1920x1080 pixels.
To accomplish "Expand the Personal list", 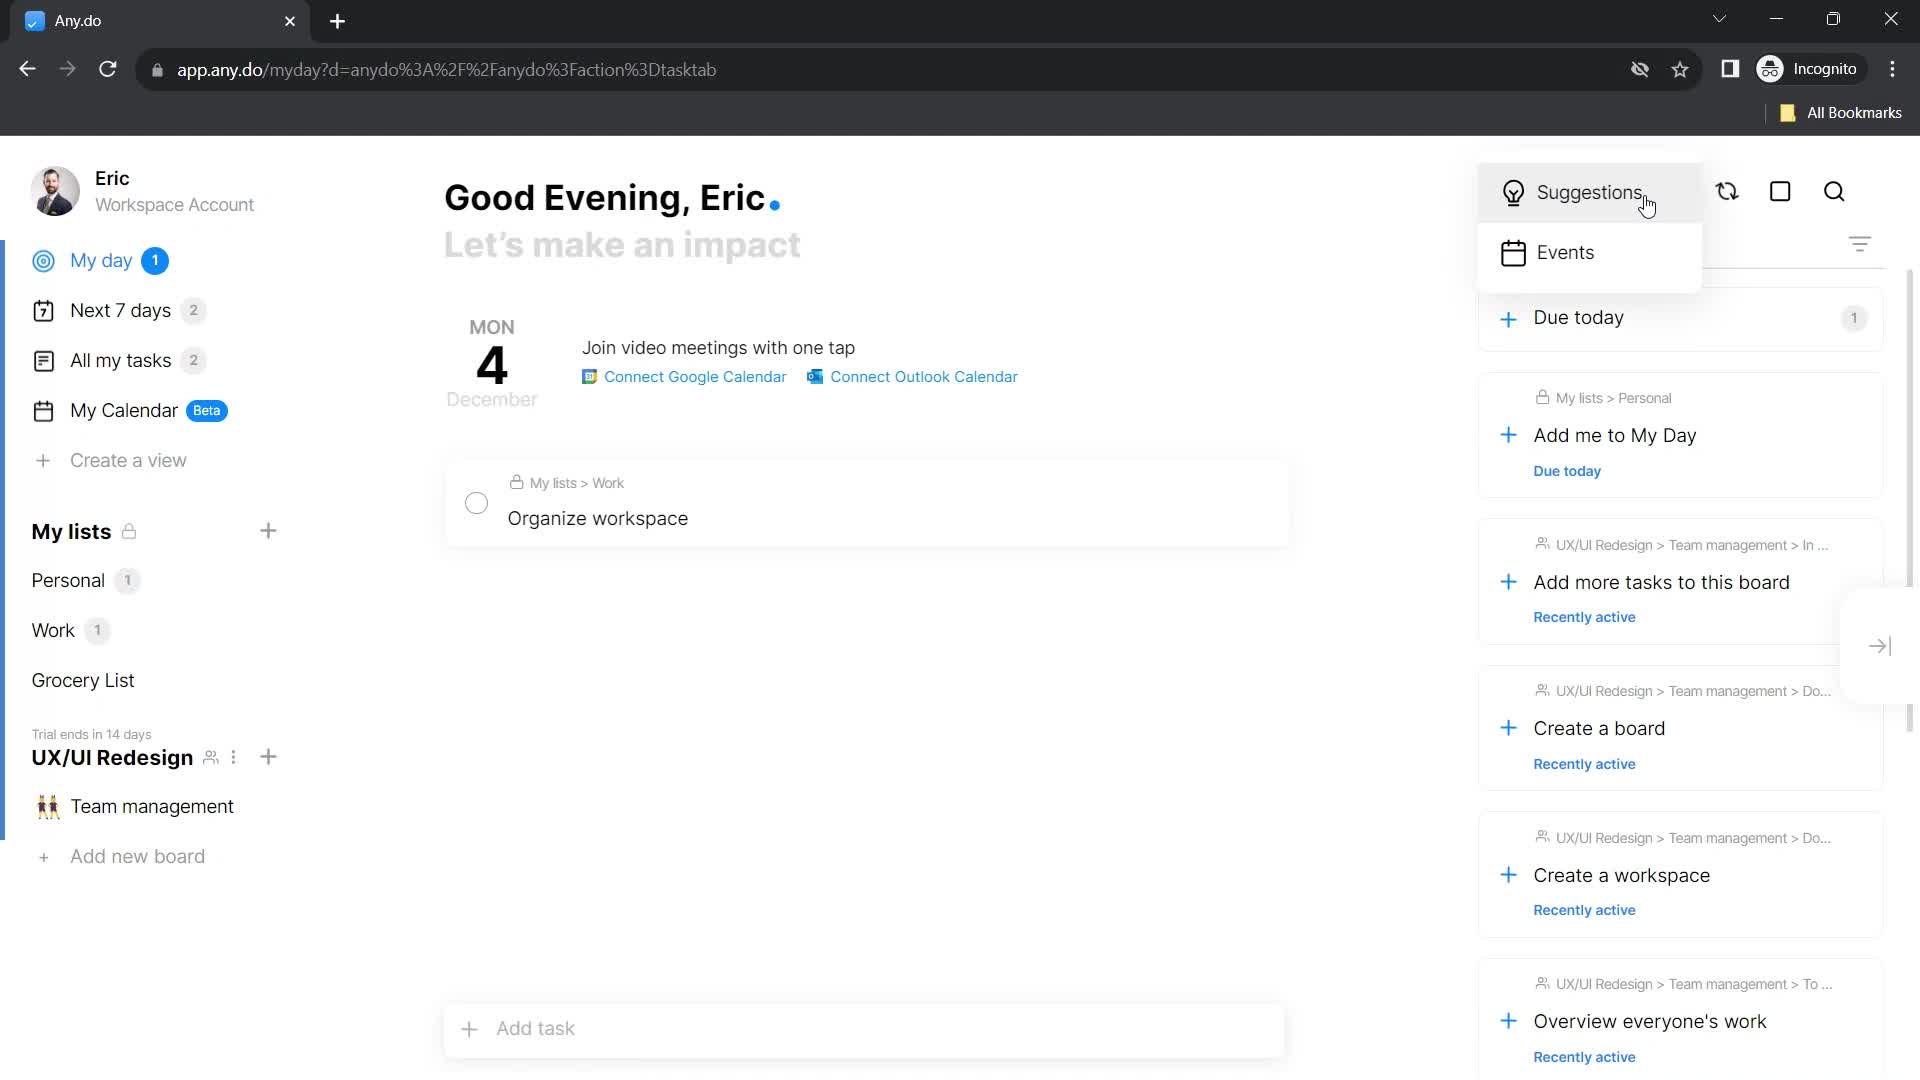I will coord(67,580).
